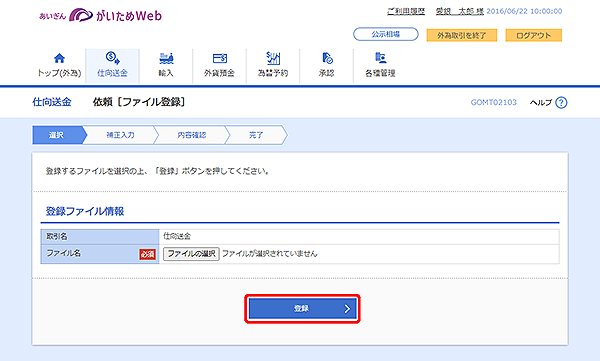
Task: Open the 為替予約 exchange contract icon
Action: coord(273,58)
